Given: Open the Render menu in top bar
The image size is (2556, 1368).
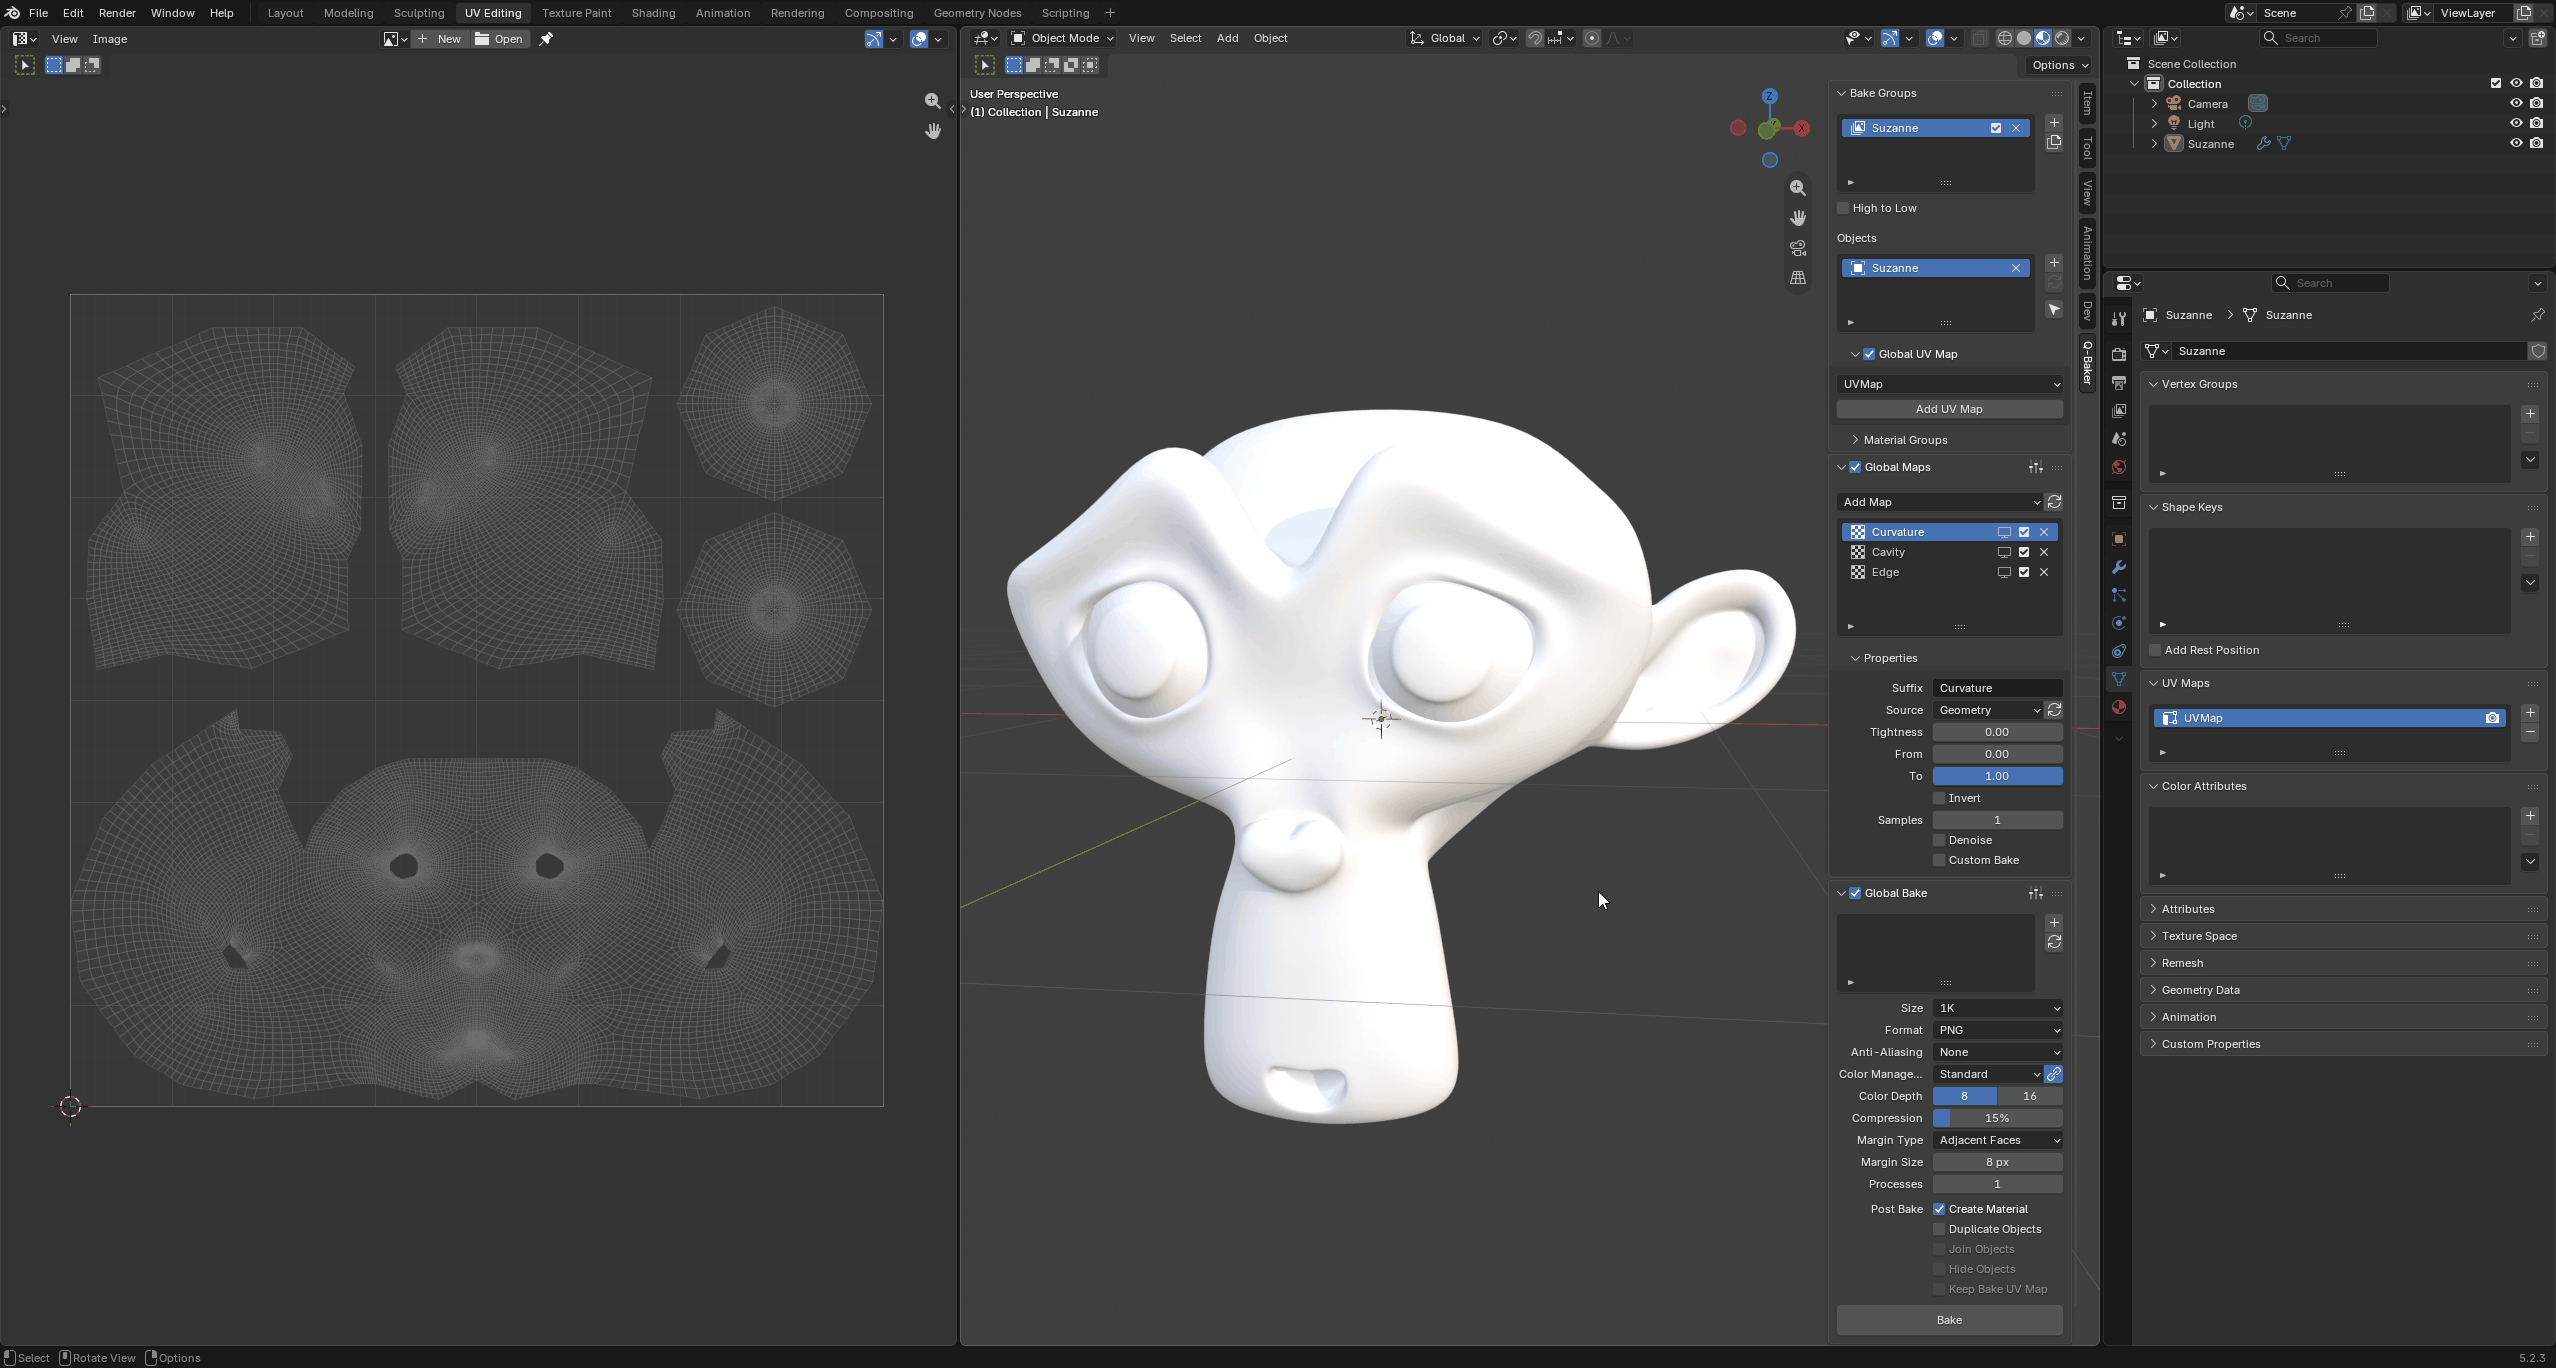Looking at the screenshot, I should coord(117,13).
